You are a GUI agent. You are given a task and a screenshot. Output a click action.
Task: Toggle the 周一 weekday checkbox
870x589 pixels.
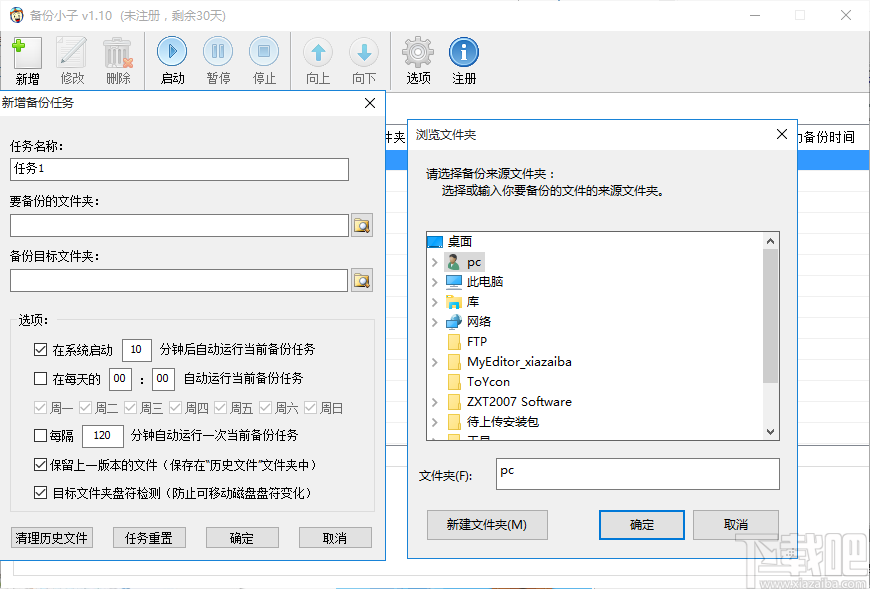coord(40,408)
